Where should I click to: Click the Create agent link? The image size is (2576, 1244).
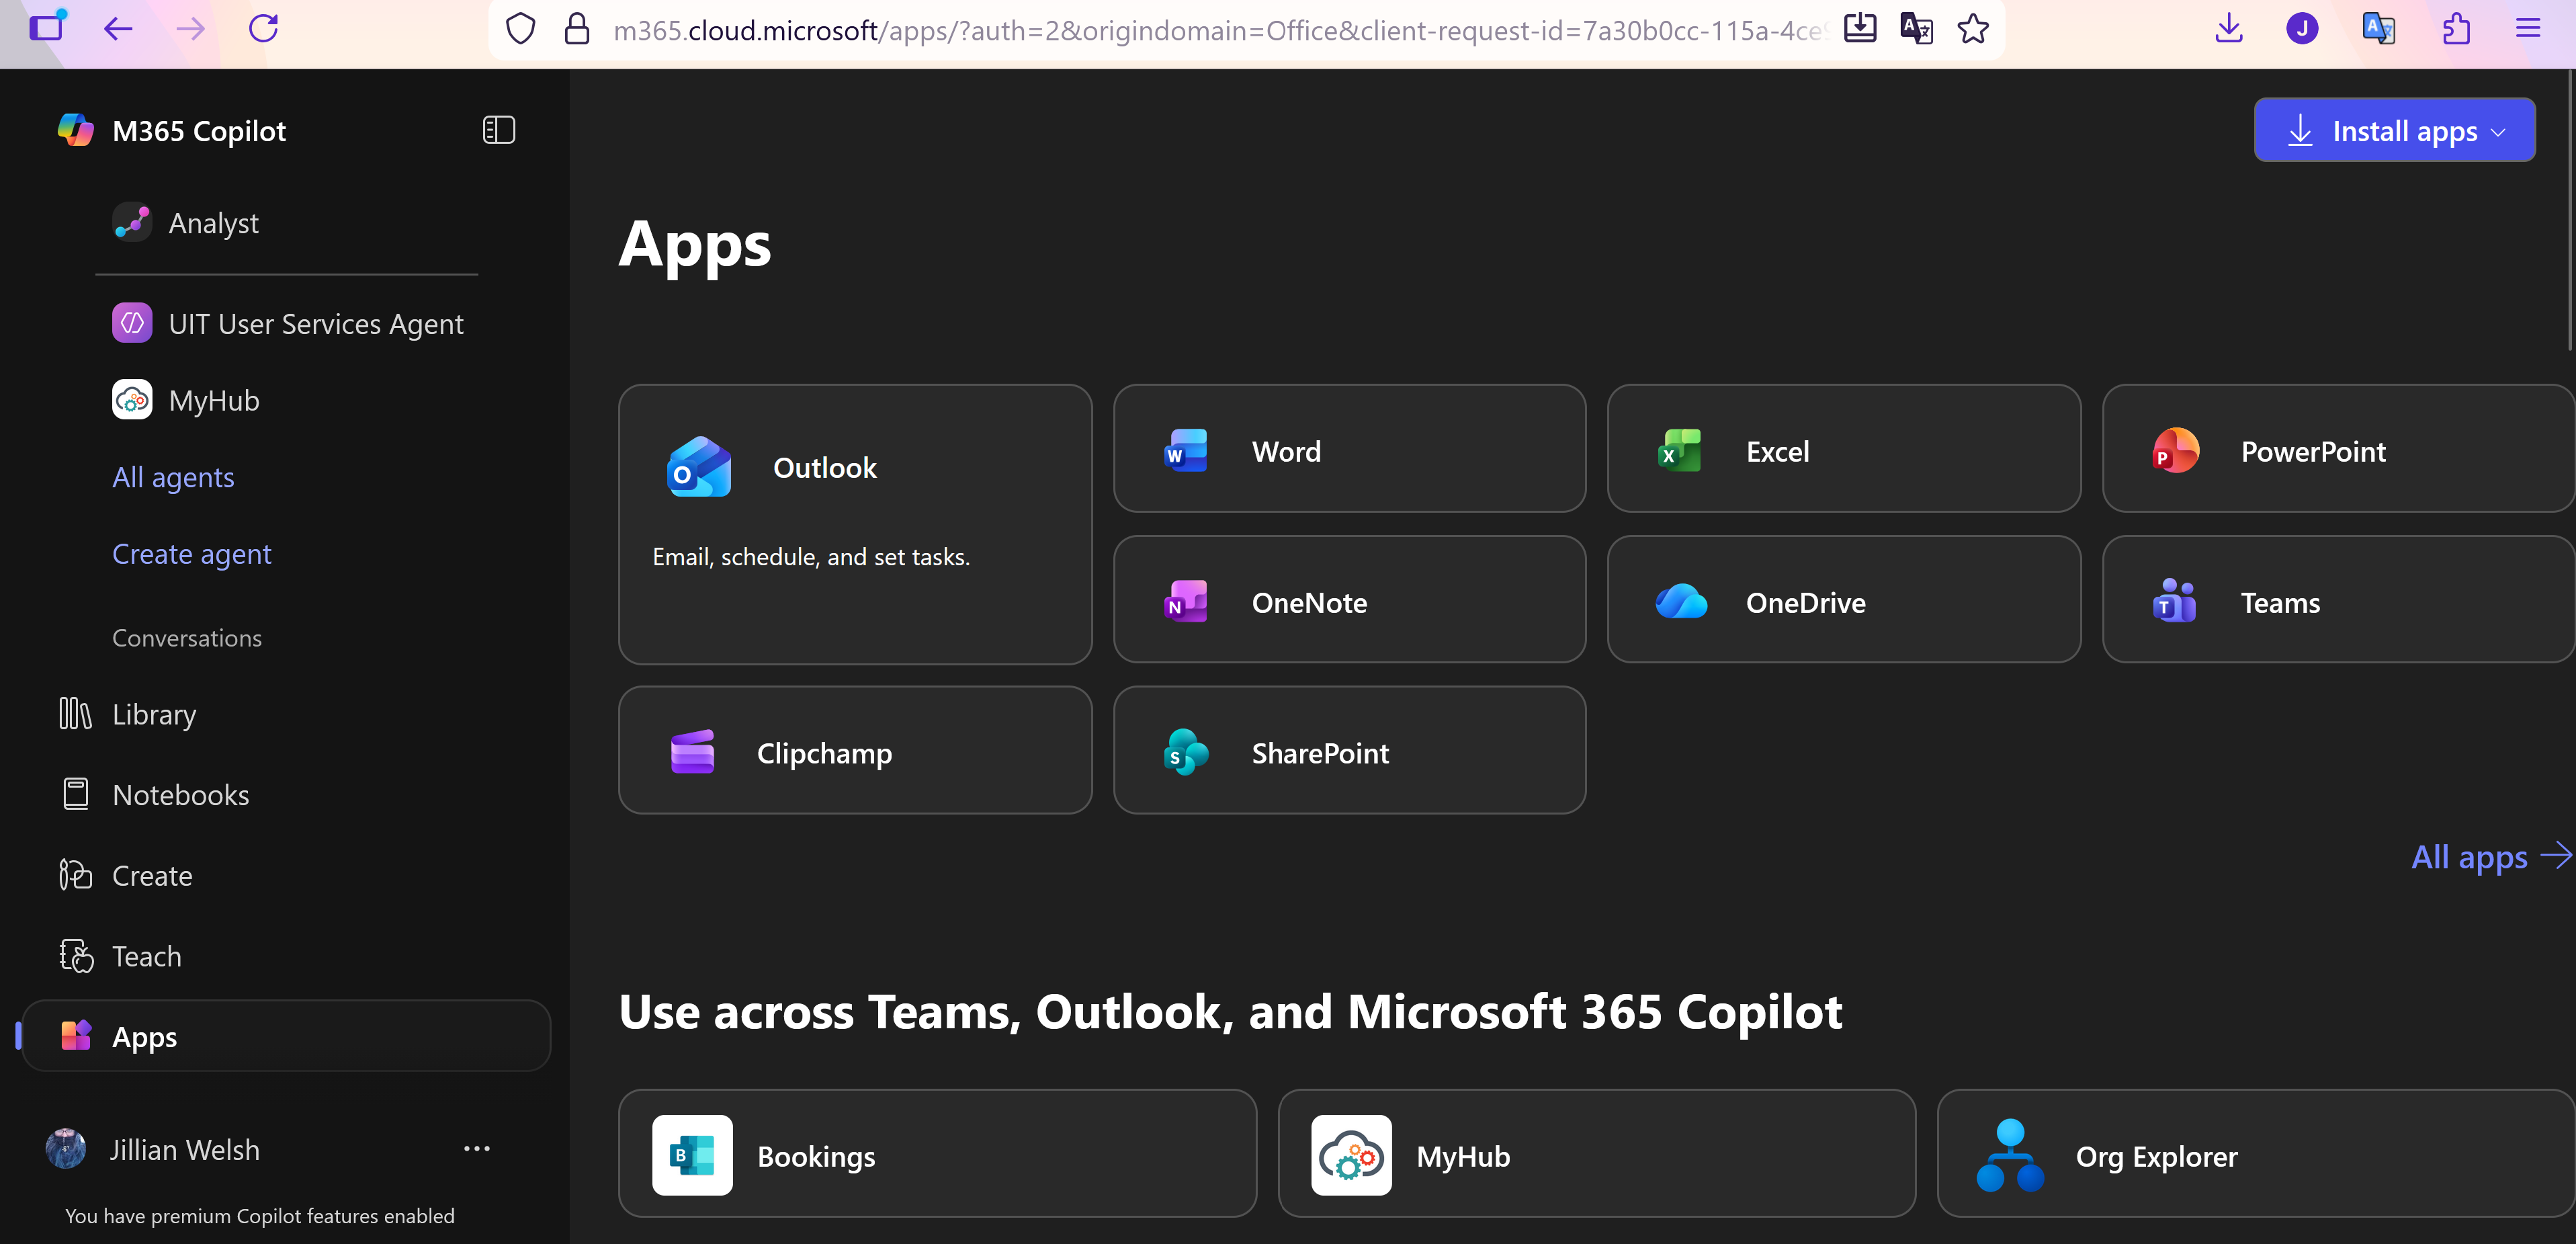coord(191,553)
